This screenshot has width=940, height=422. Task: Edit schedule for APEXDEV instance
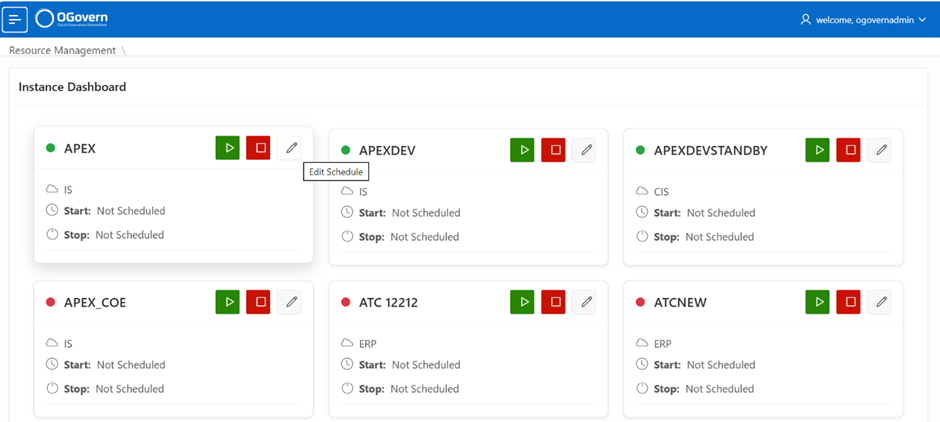pos(586,150)
